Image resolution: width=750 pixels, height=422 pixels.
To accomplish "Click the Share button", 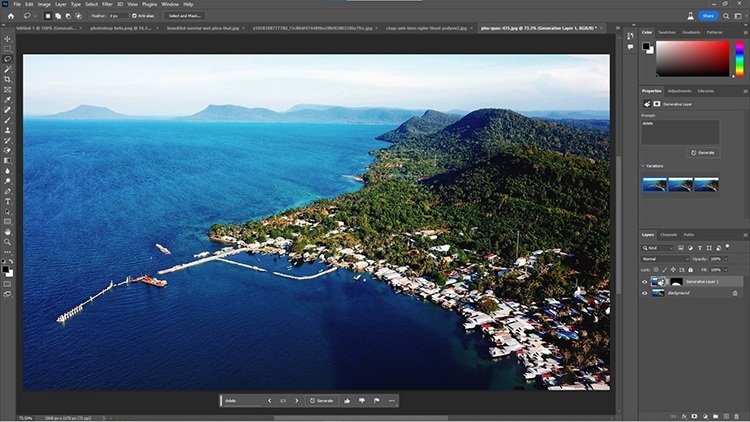I will click(x=708, y=16).
